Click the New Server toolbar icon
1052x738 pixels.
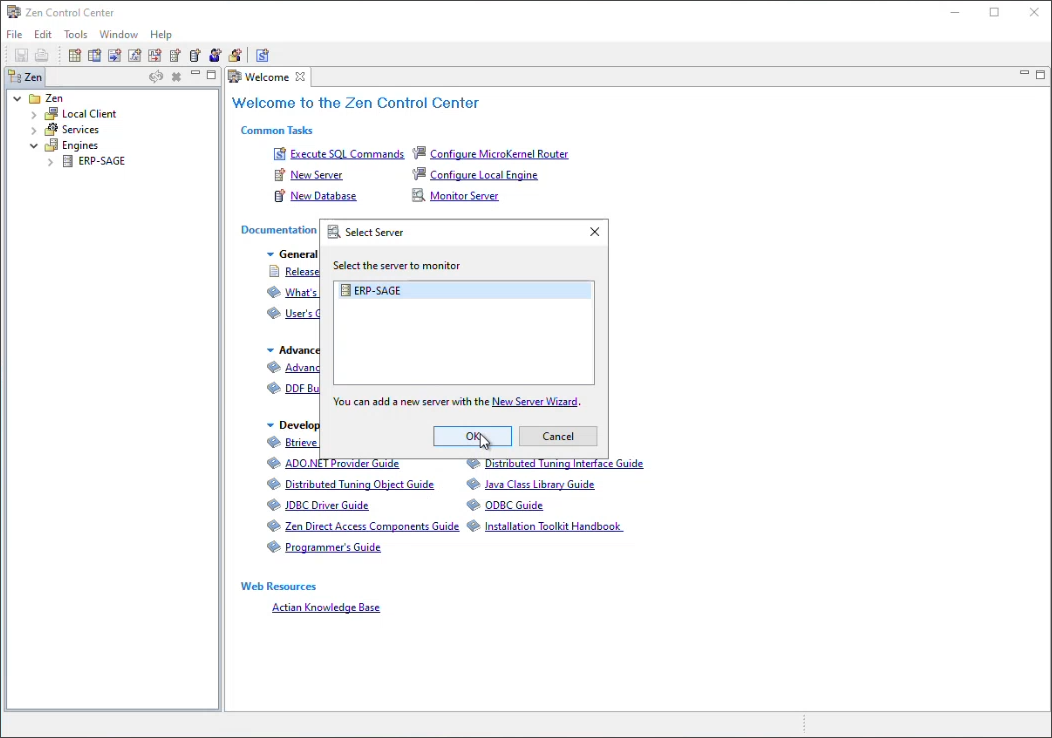click(x=175, y=56)
